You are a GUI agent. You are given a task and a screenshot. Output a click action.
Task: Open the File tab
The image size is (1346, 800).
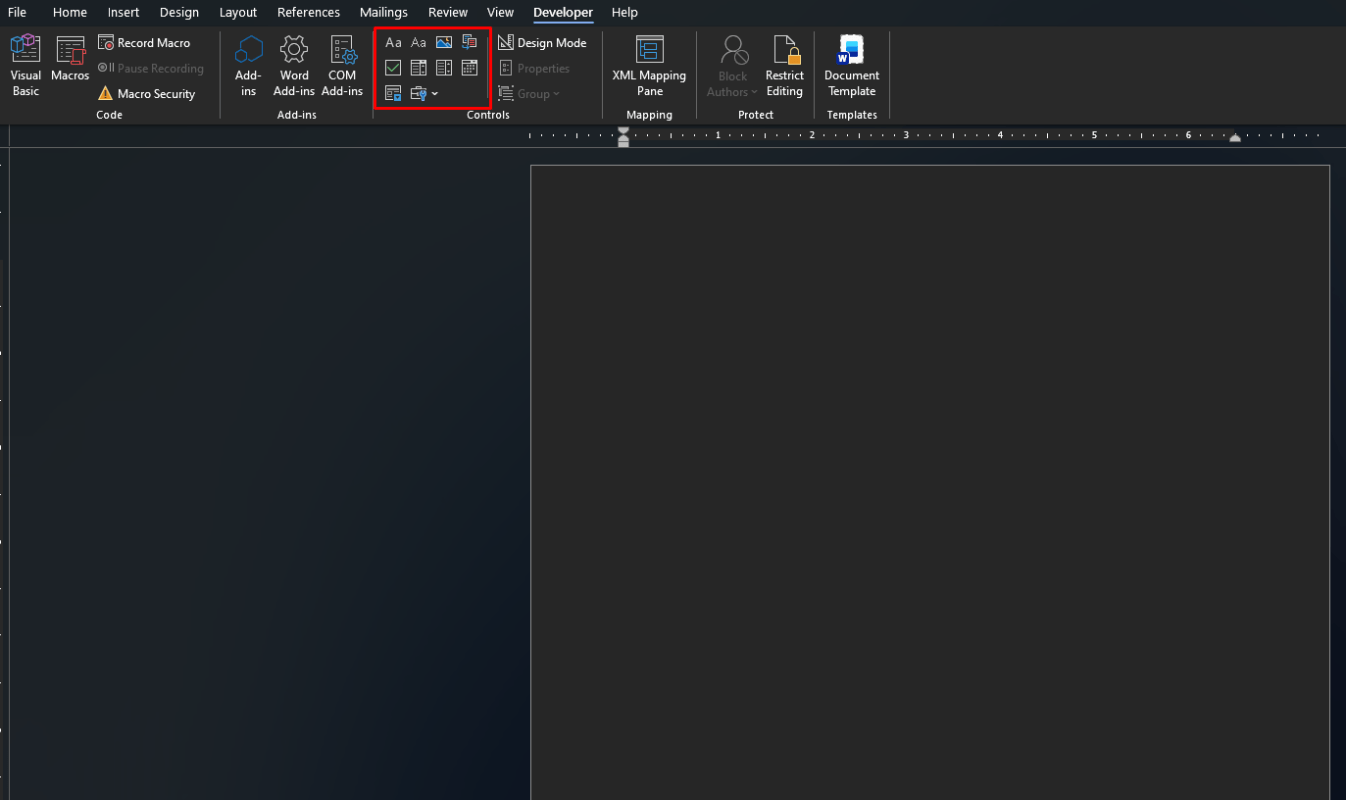(17, 12)
